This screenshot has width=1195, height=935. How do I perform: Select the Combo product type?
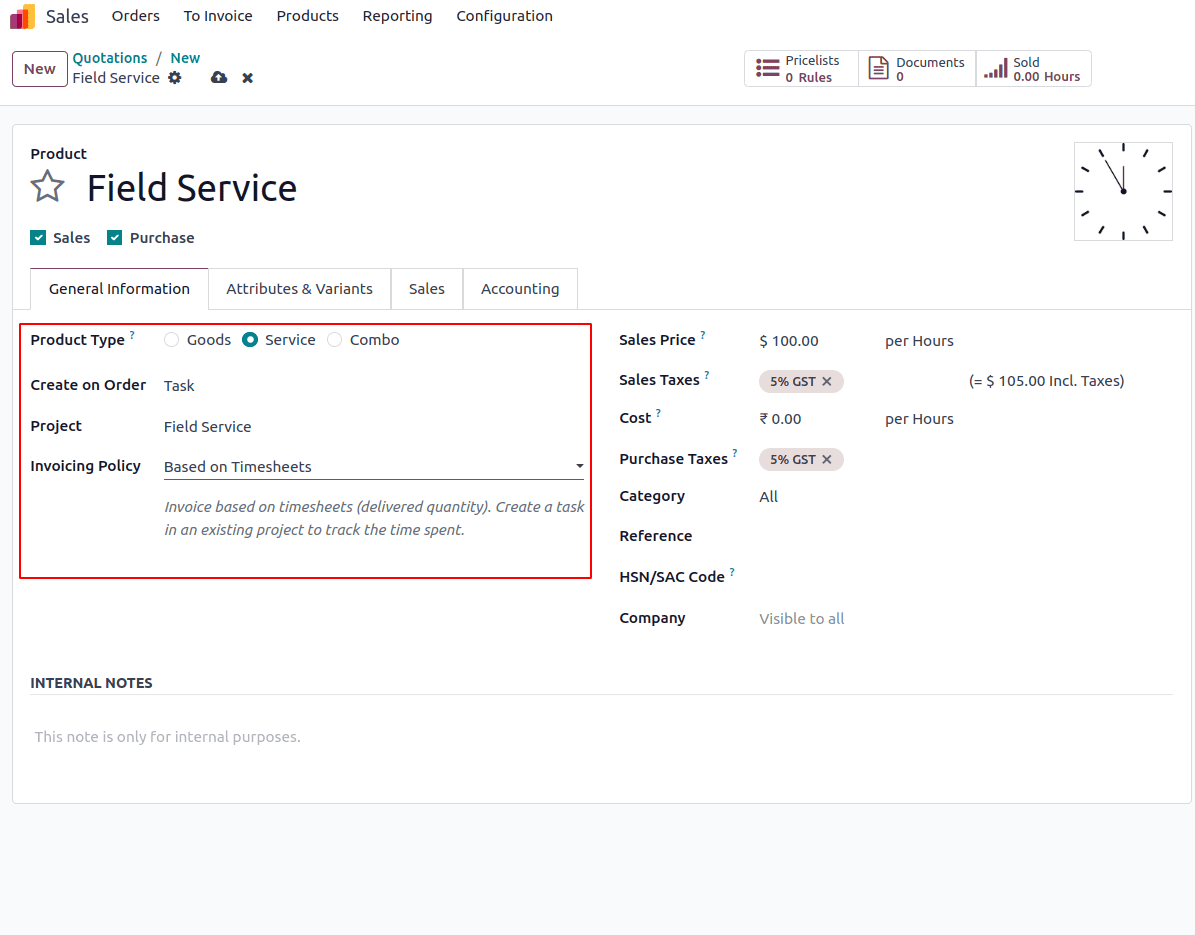335,340
